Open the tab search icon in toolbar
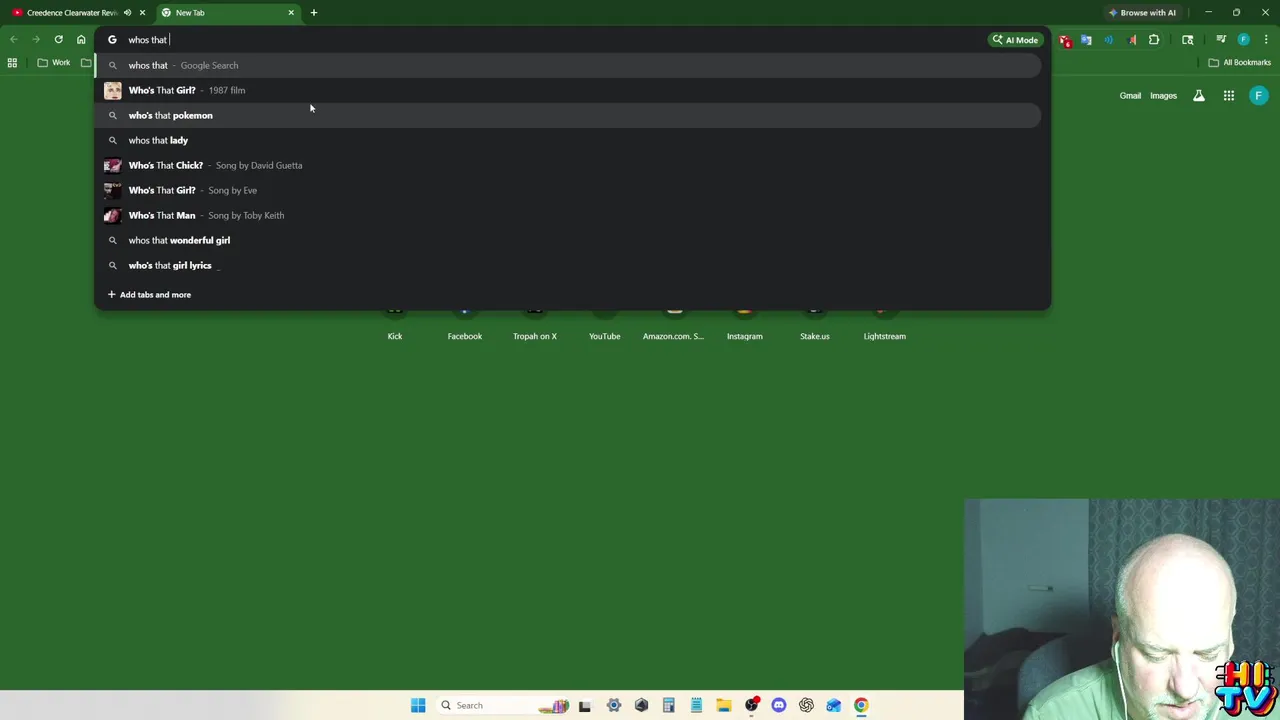This screenshot has height=720, width=1280. tap(1187, 40)
